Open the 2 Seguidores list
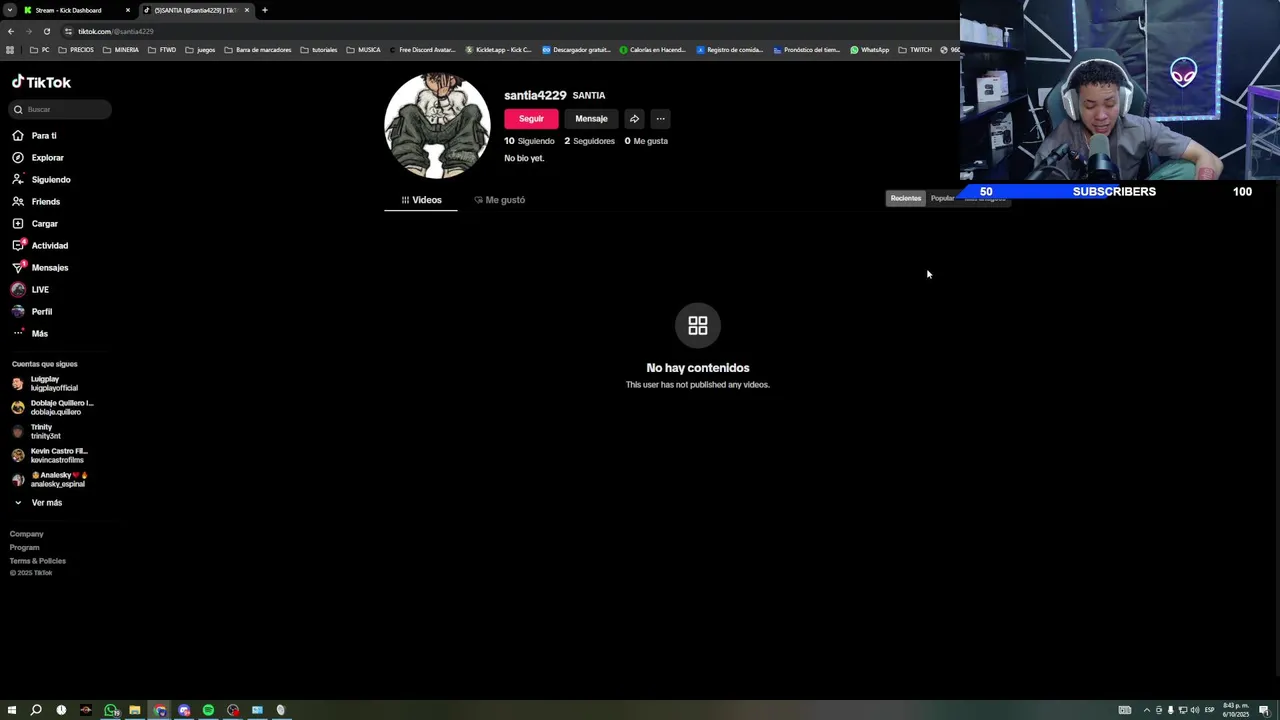Viewport: 1280px width, 720px height. pos(589,141)
